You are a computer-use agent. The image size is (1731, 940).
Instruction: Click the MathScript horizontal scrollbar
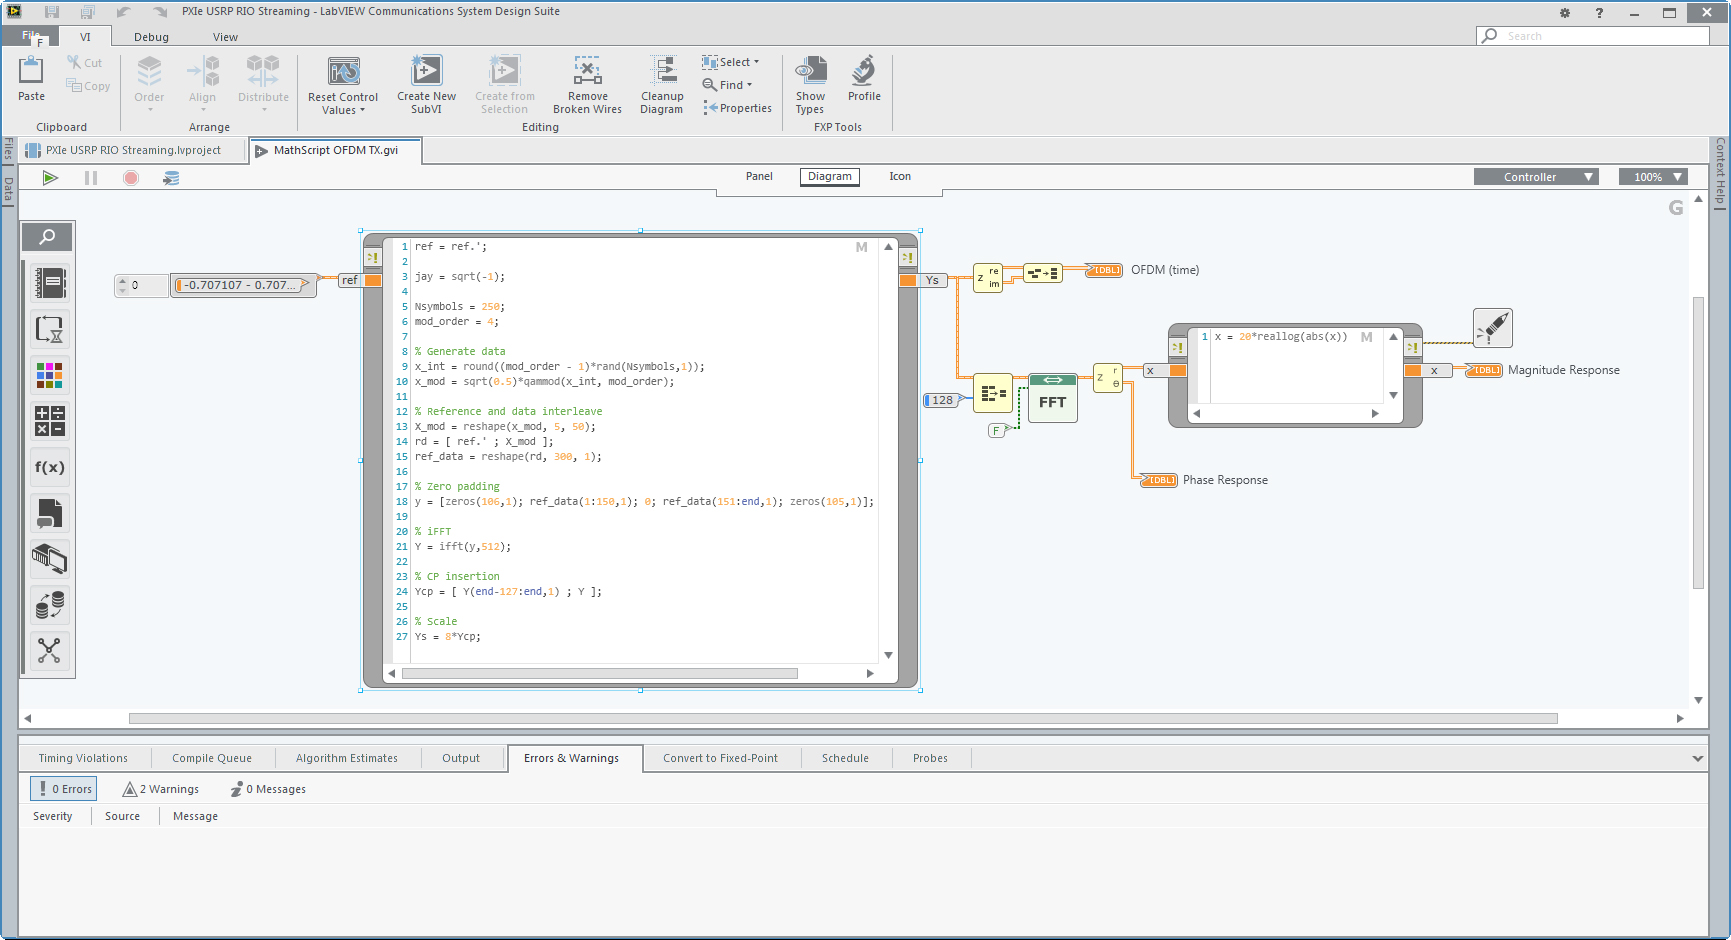pyautogui.click(x=600, y=673)
